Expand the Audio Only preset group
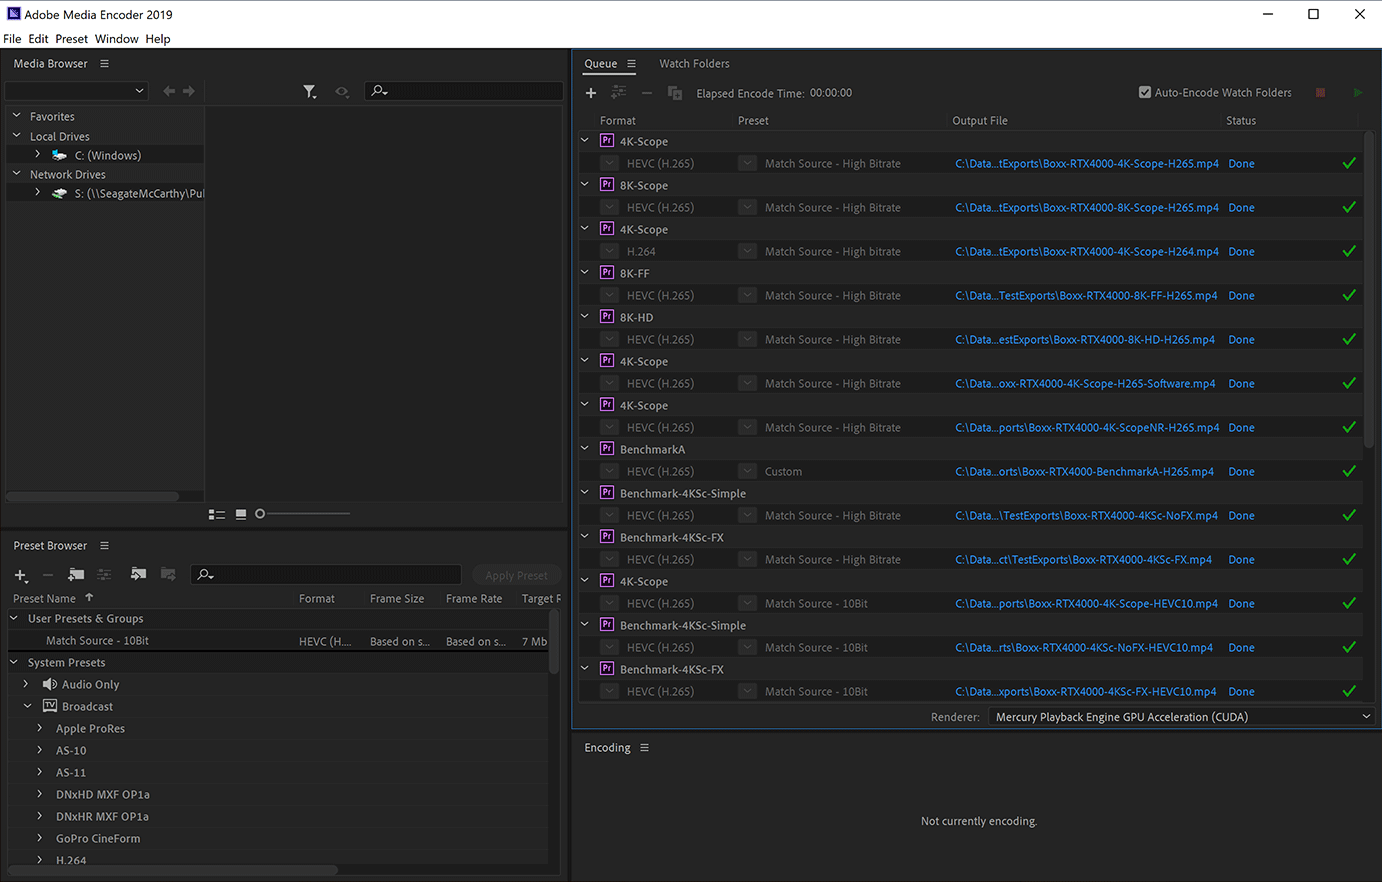The height and width of the screenshot is (882, 1382). (x=26, y=685)
